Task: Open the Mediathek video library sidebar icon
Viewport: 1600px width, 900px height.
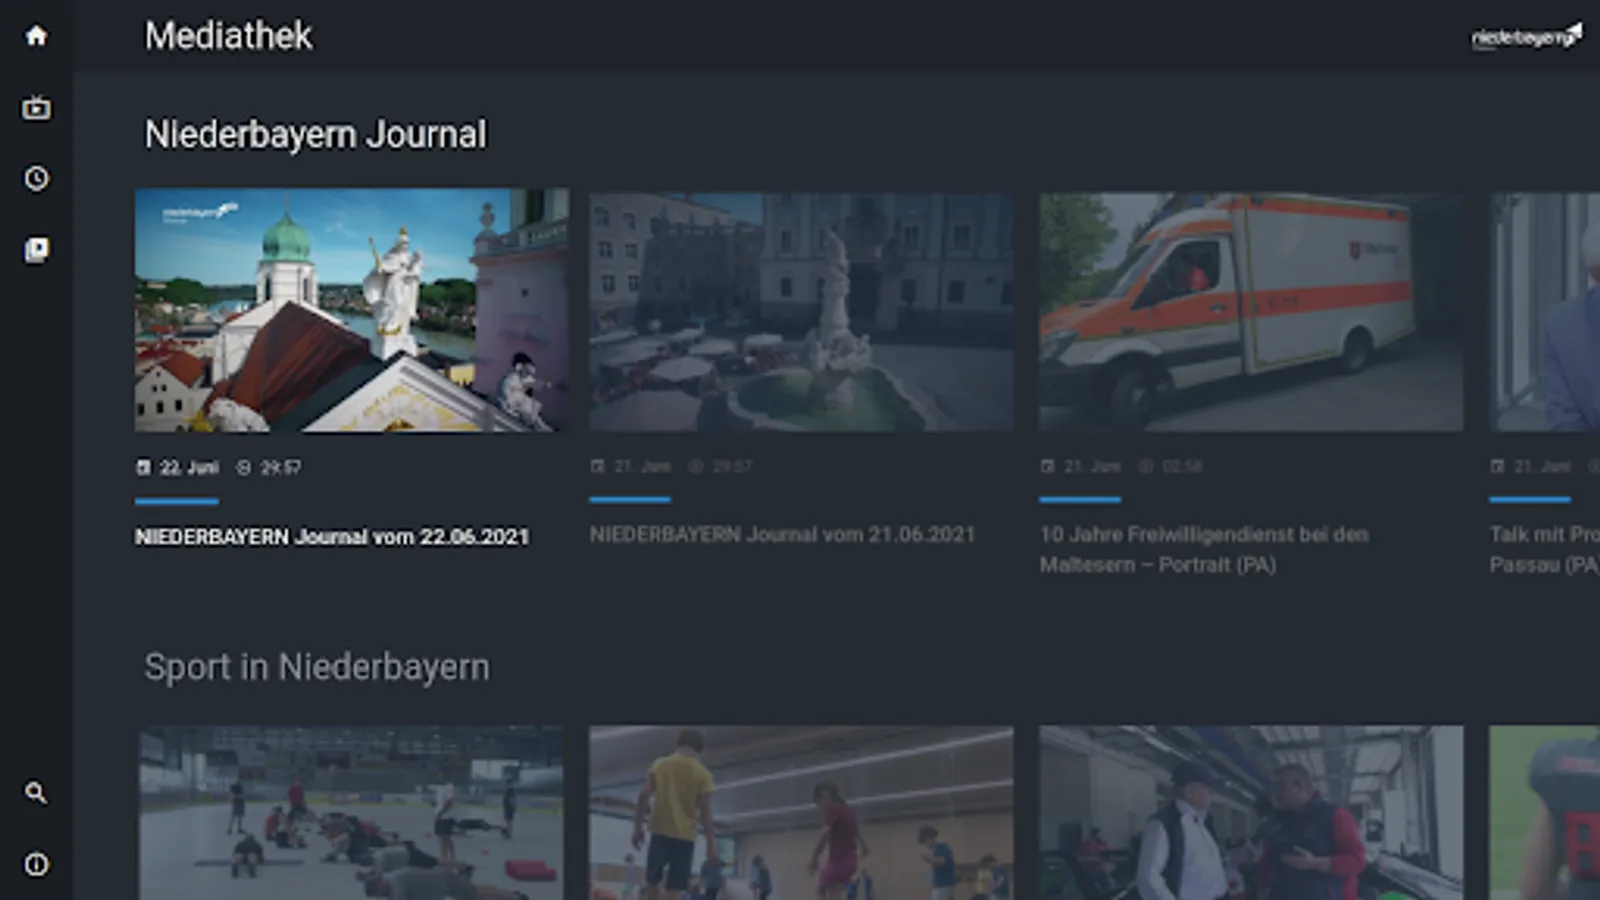Action: click(x=36, y=249)
